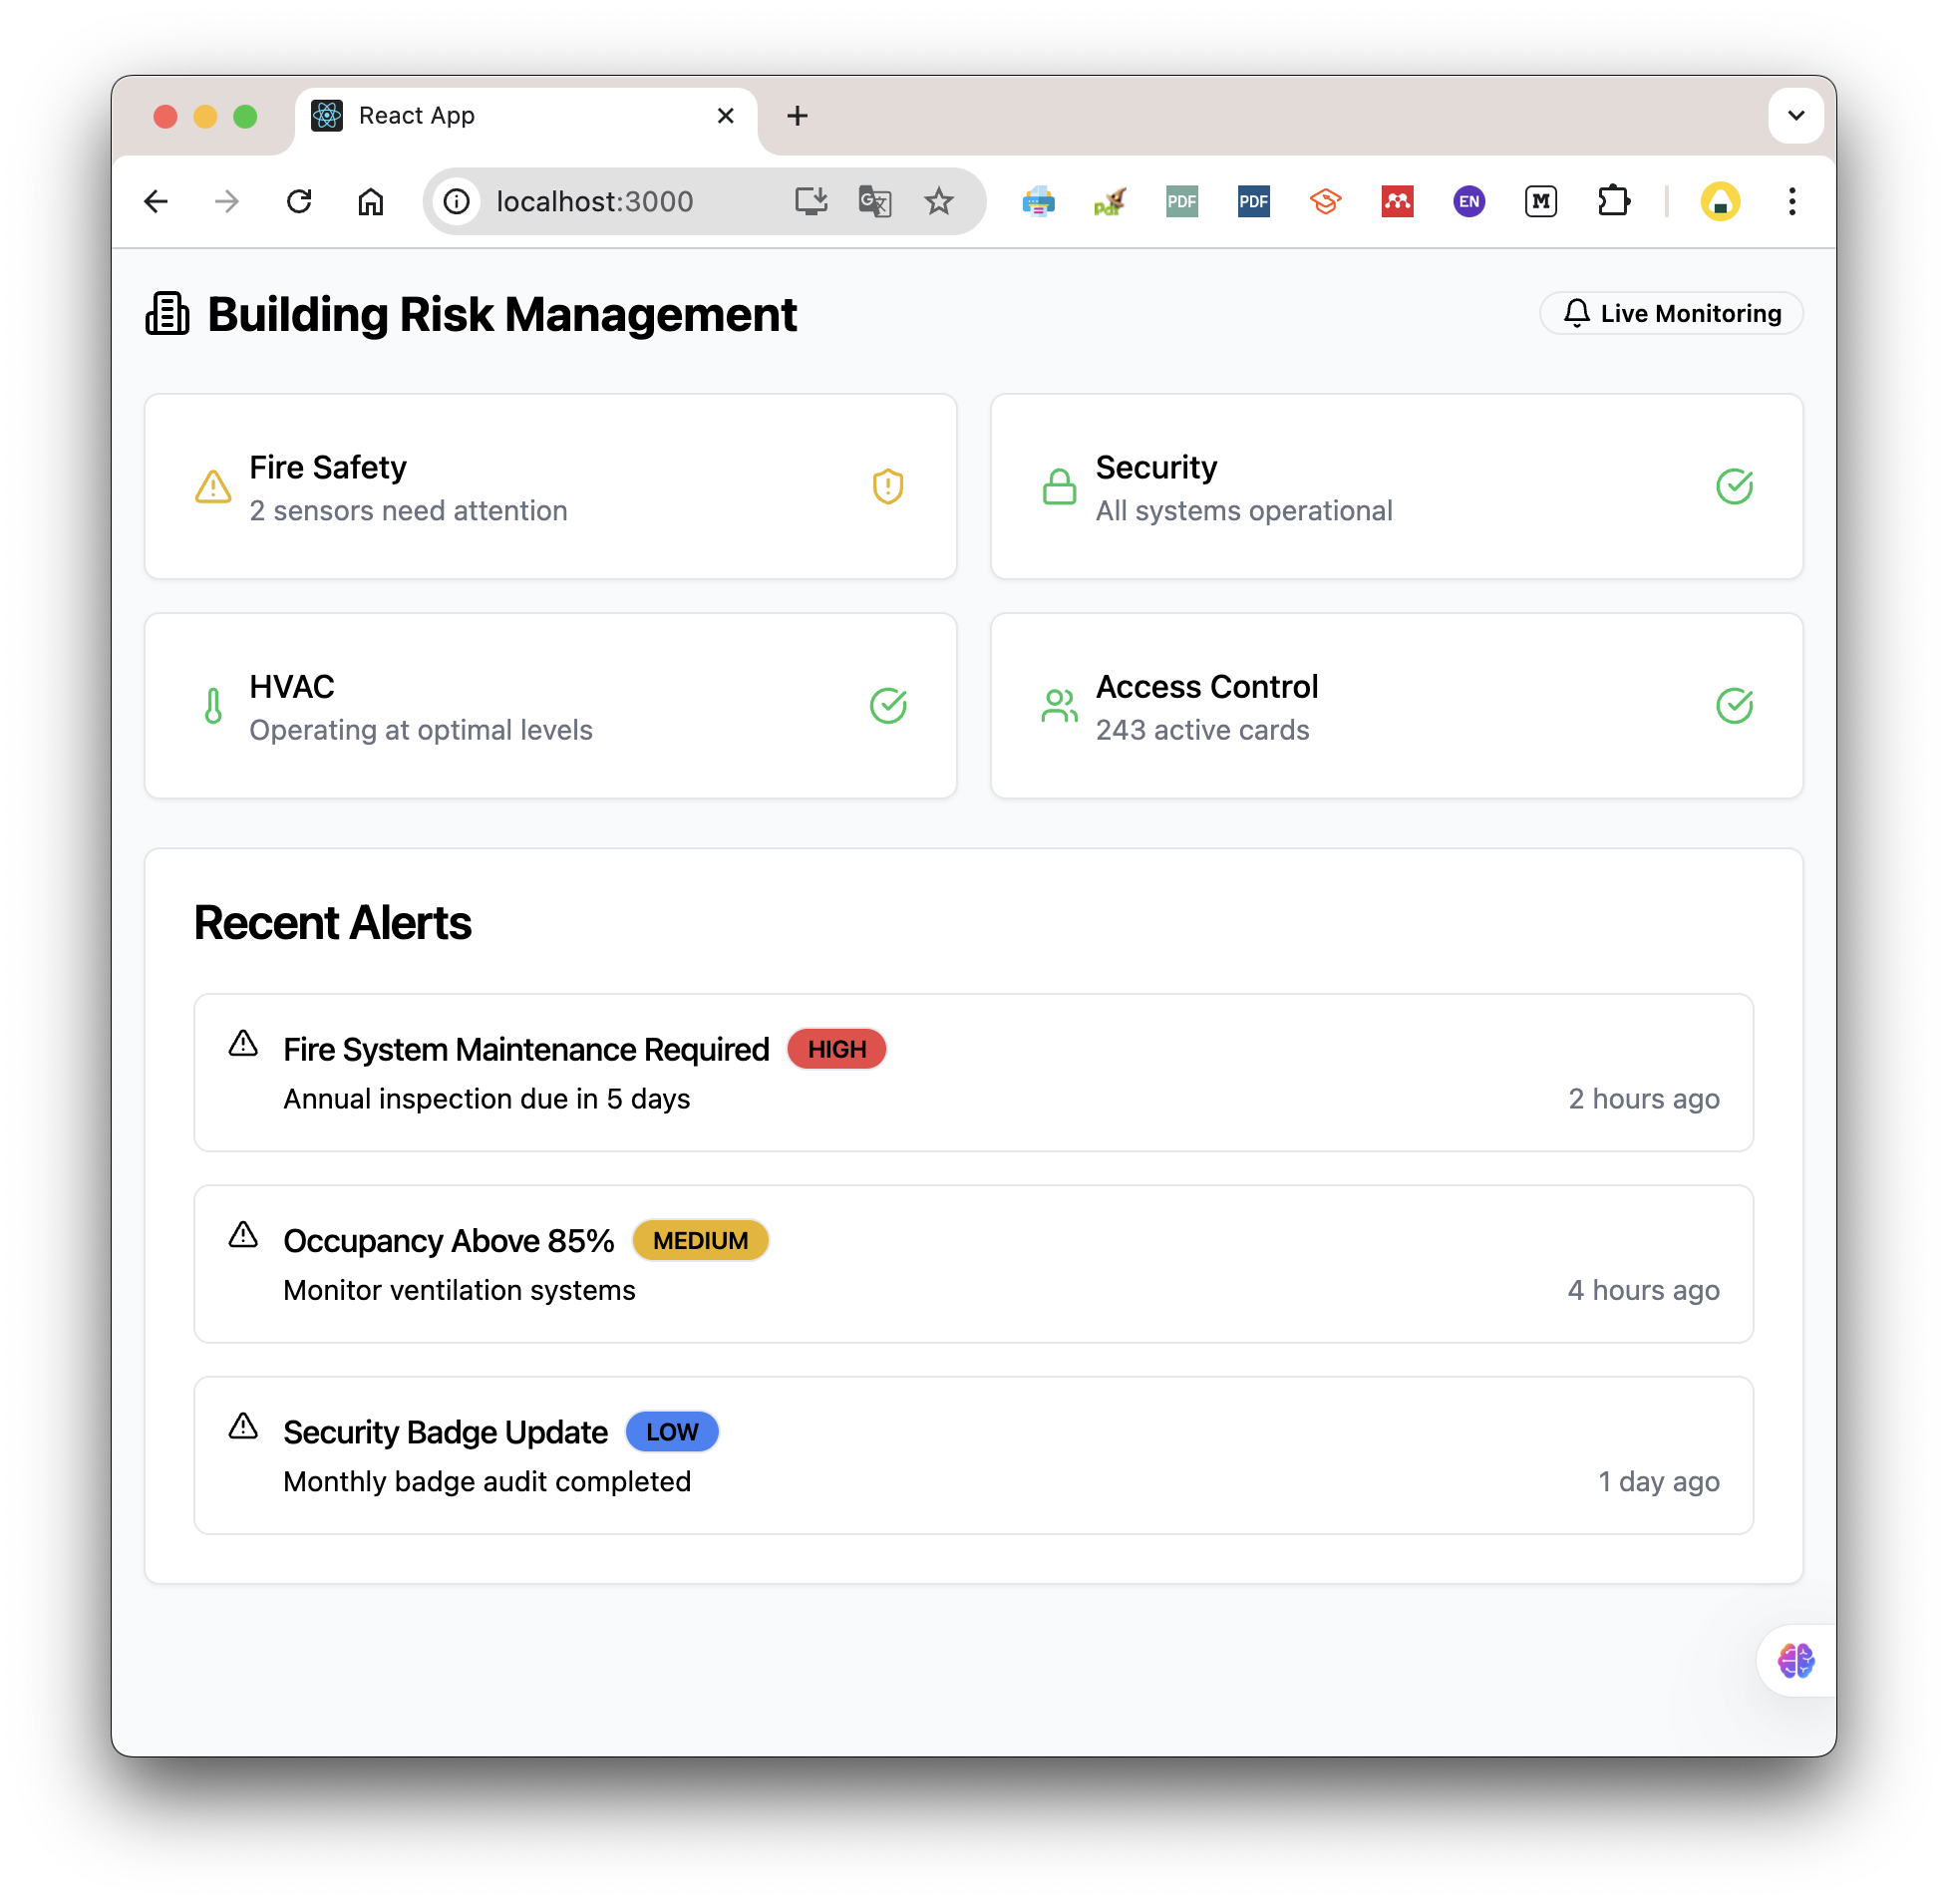Click the green lock icon on Security card
Viewport: 1948px width, 1904px height.
pos(1059,487)
